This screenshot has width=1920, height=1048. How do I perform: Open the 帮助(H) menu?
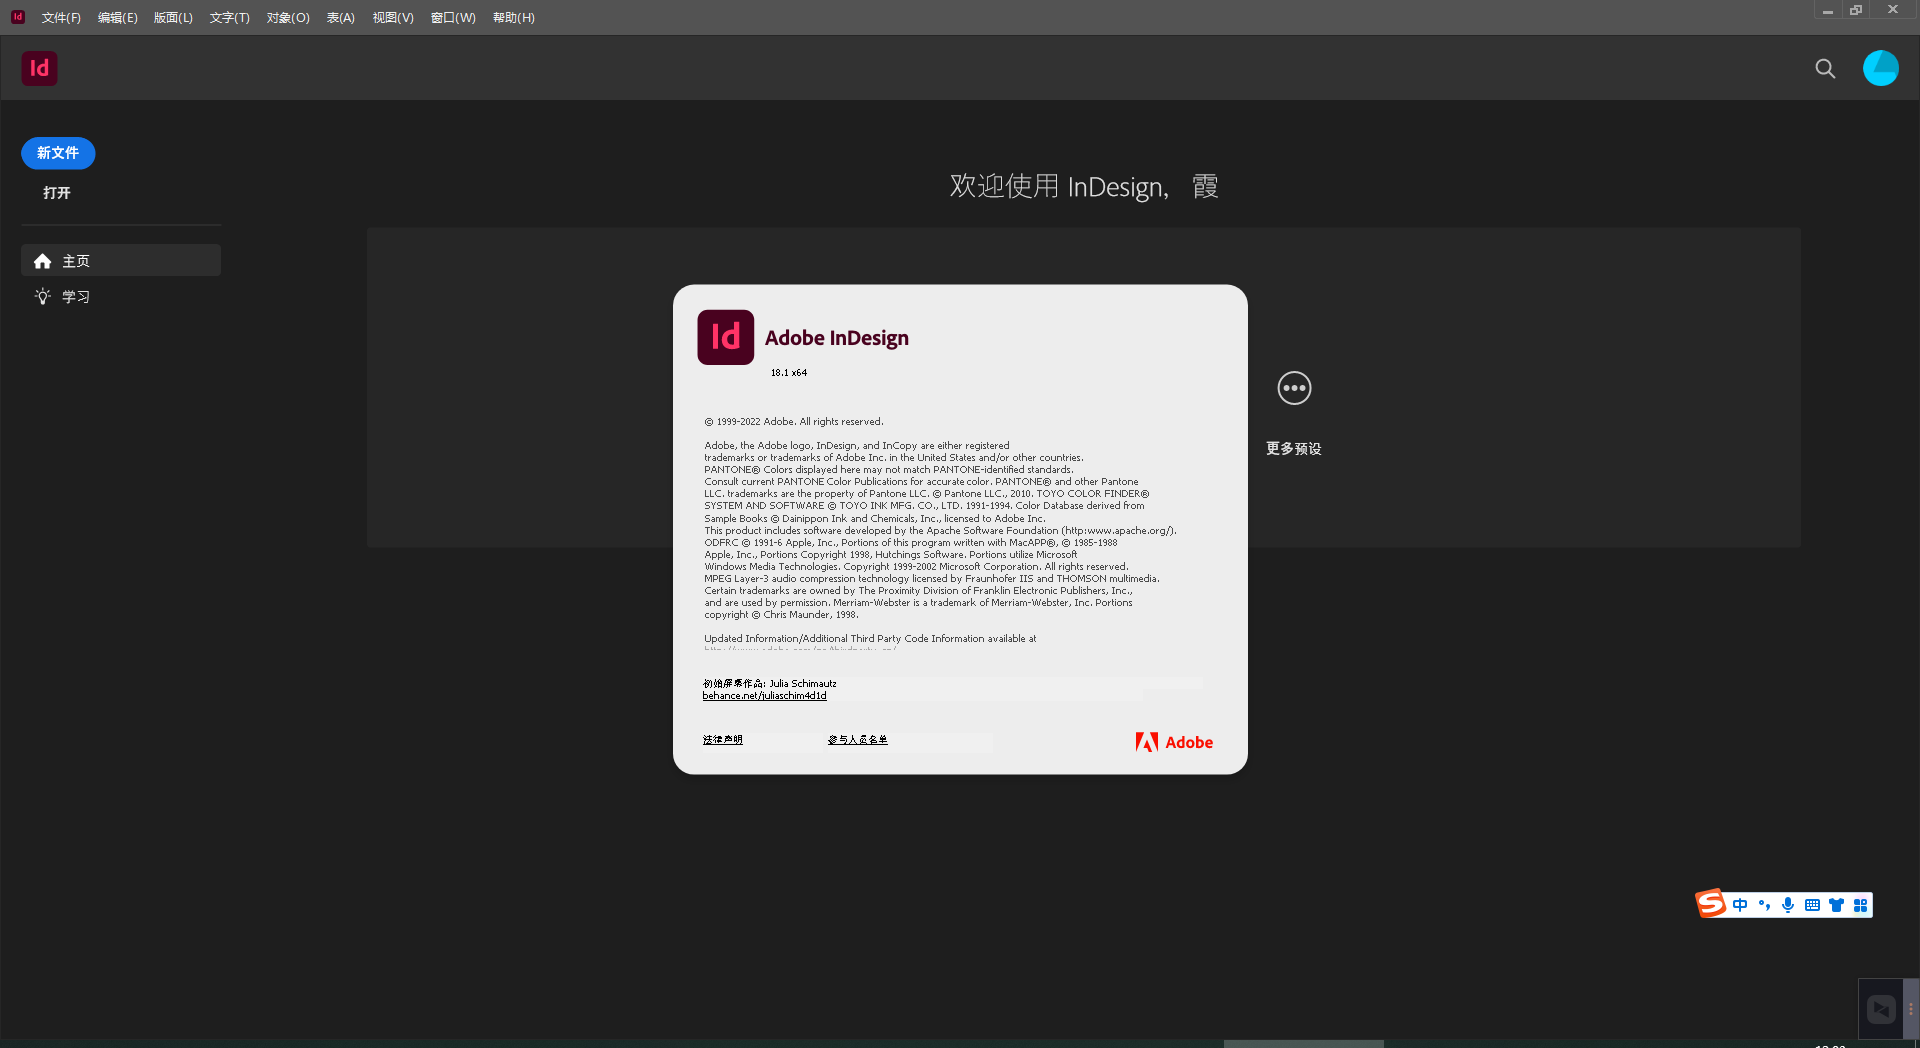[514, 17]
